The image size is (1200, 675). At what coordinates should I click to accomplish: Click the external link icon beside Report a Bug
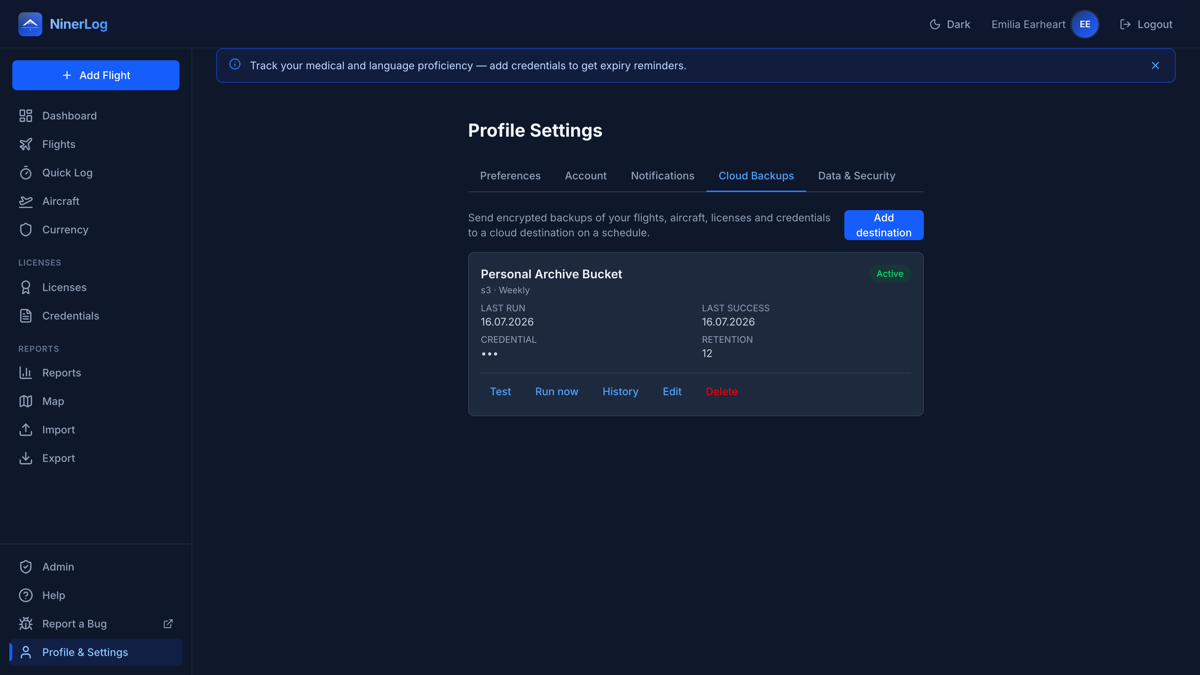tap(168, 624)
